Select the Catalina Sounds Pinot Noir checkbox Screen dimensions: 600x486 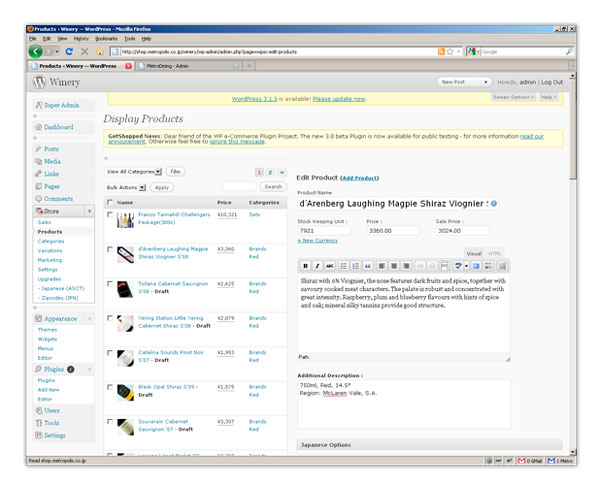[109, 353]
